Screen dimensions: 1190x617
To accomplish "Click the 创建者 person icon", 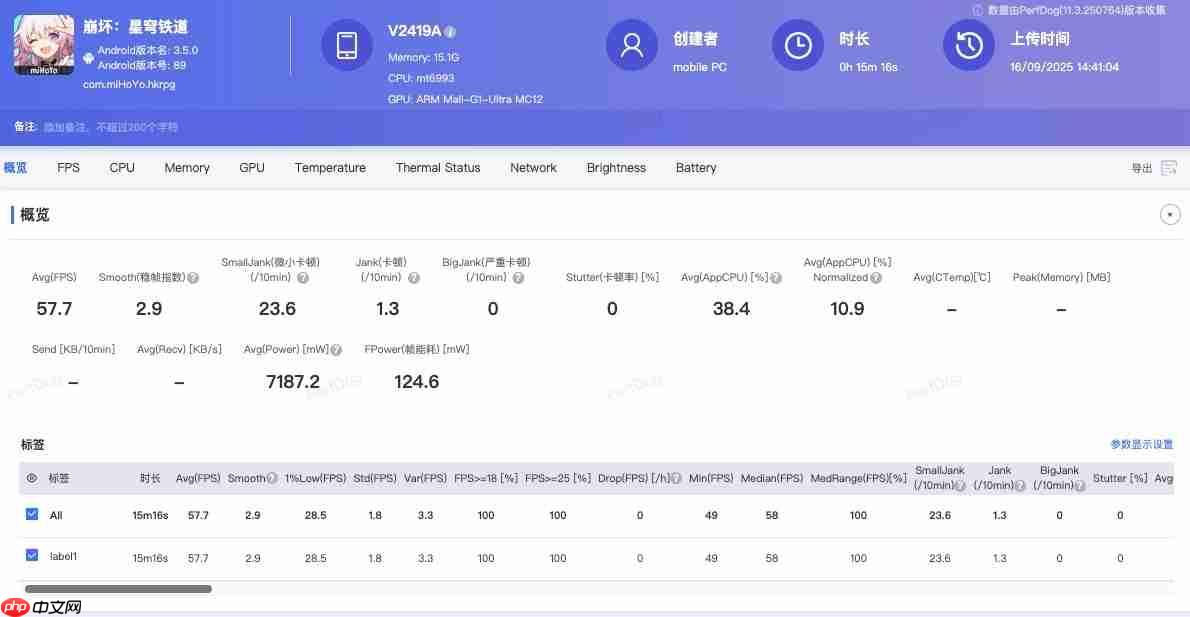I will pos(631,45).
